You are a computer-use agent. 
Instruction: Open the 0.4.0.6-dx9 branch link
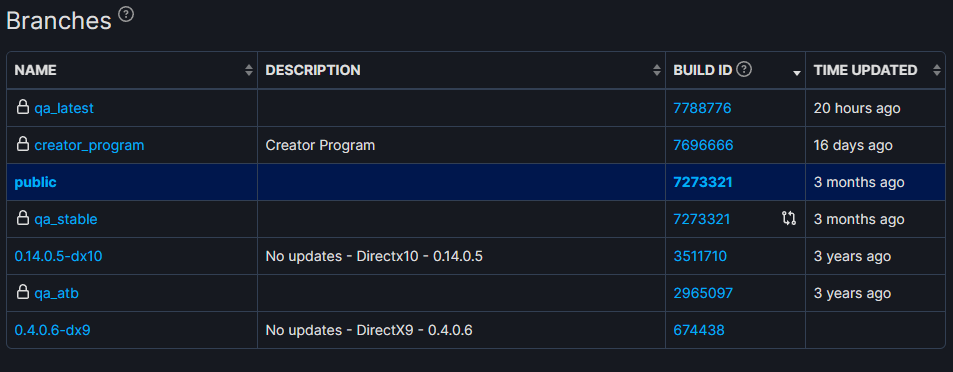click(x=52, y=330)
